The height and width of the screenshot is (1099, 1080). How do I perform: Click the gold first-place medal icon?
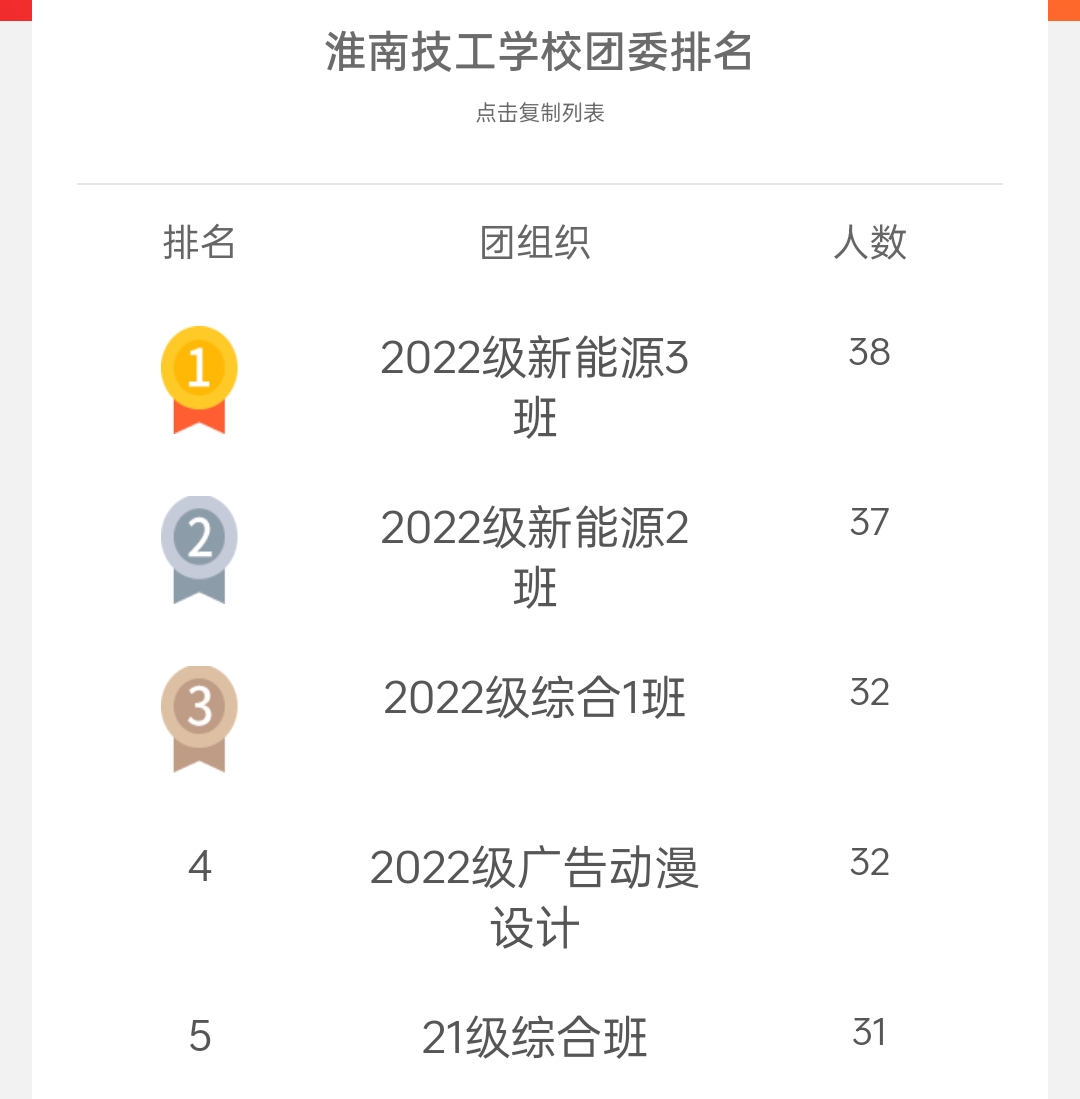(199, 380)
